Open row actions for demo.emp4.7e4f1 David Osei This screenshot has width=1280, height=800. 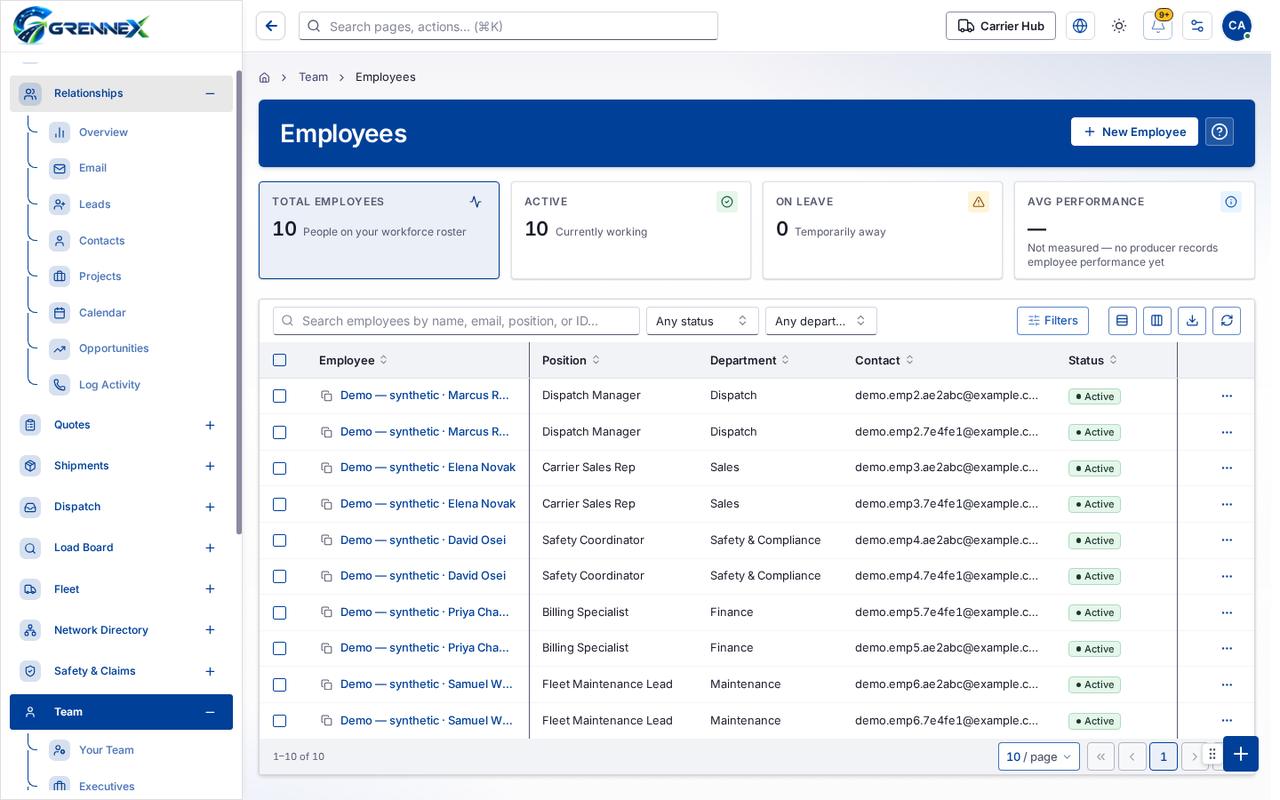[1227, 576]
